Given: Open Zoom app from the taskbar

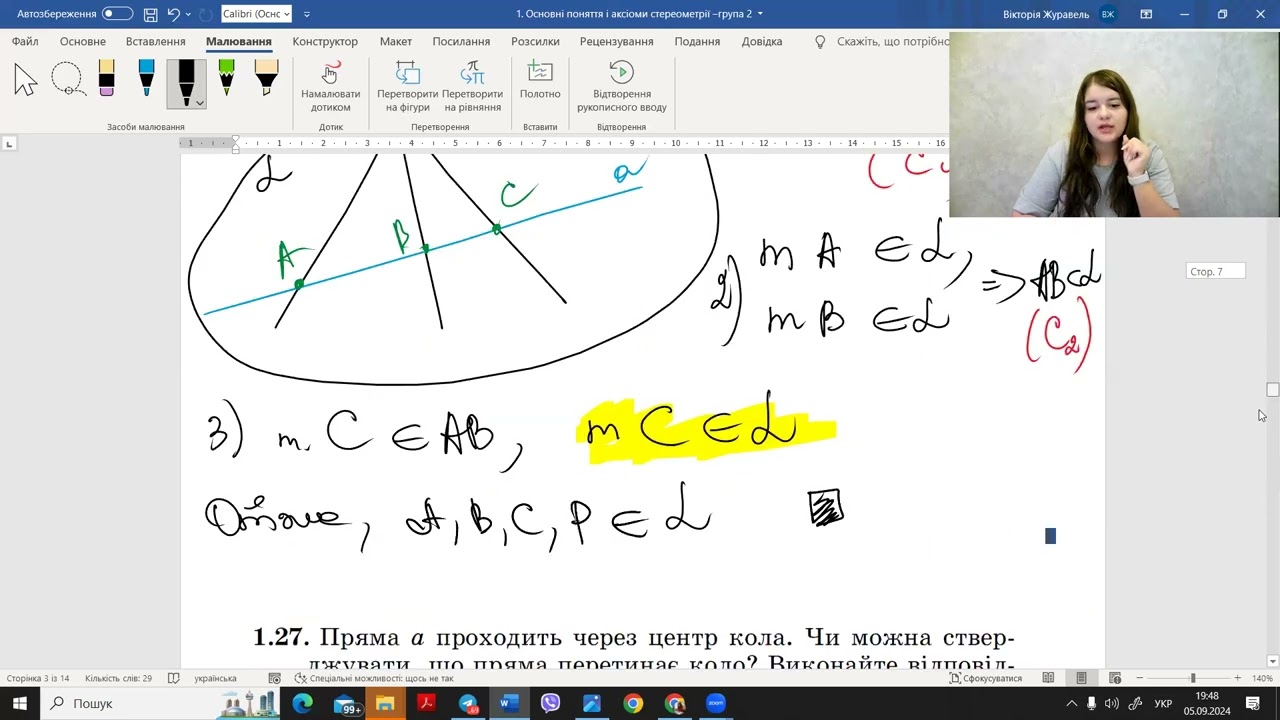Looking at the screenshot, I should click(716, 703).
